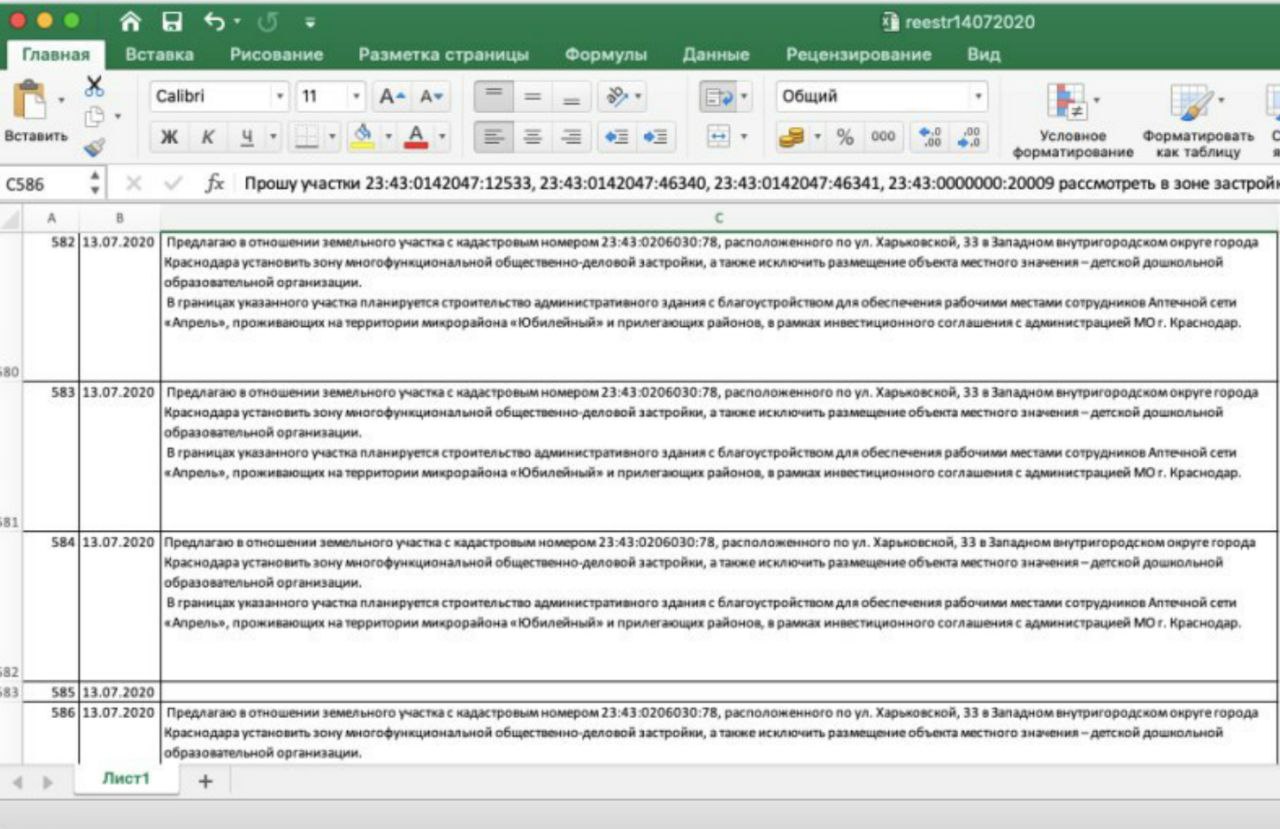Expand the paste options arrow

62,99
